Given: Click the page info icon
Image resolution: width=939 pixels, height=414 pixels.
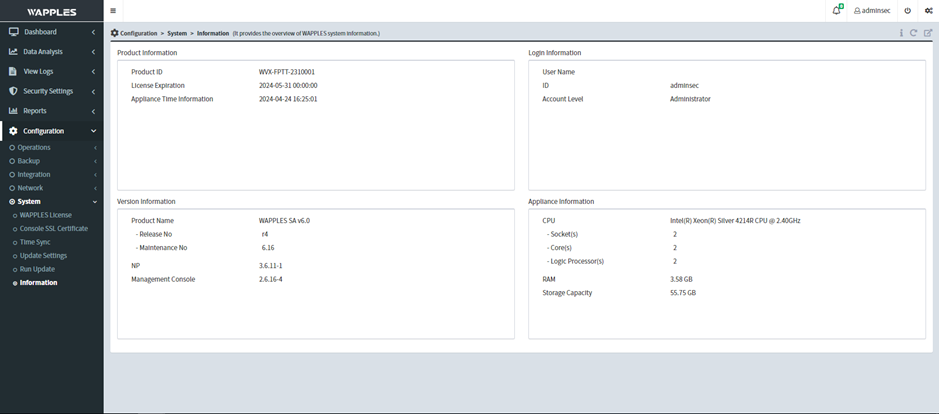Looking at the screenshot, I should (901, 33).
